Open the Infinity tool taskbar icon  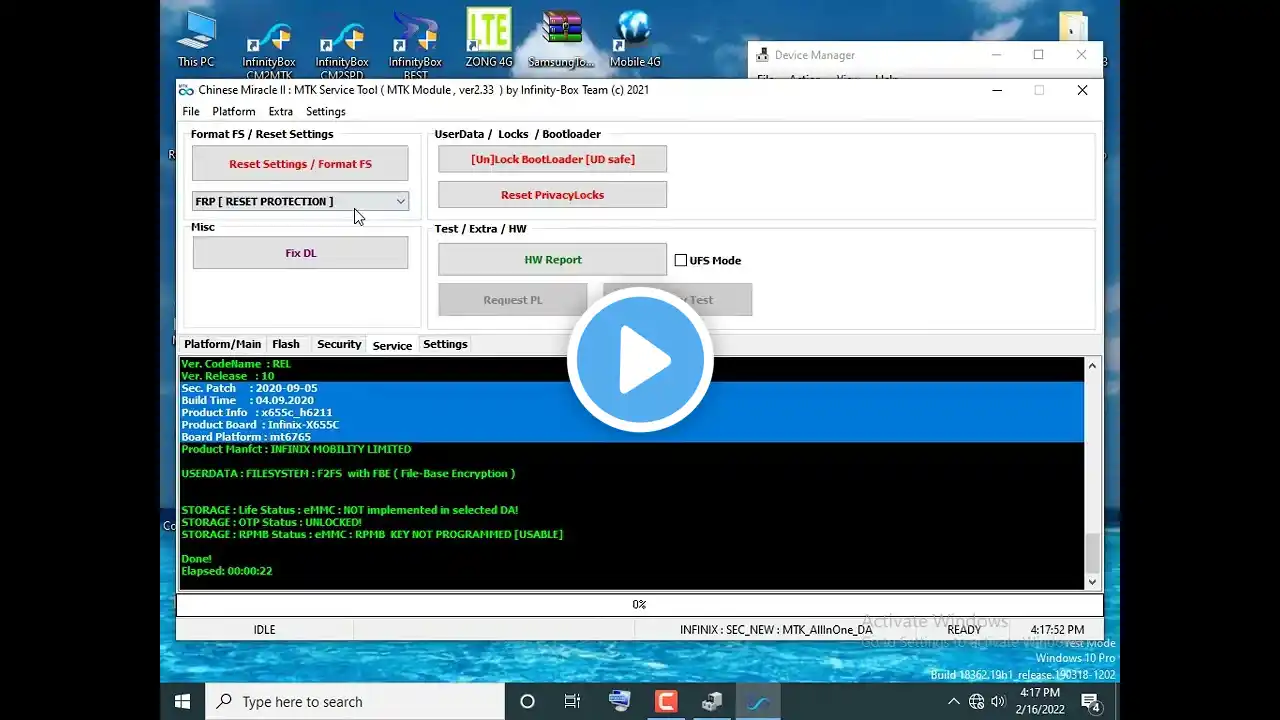[x=758, y=701]
